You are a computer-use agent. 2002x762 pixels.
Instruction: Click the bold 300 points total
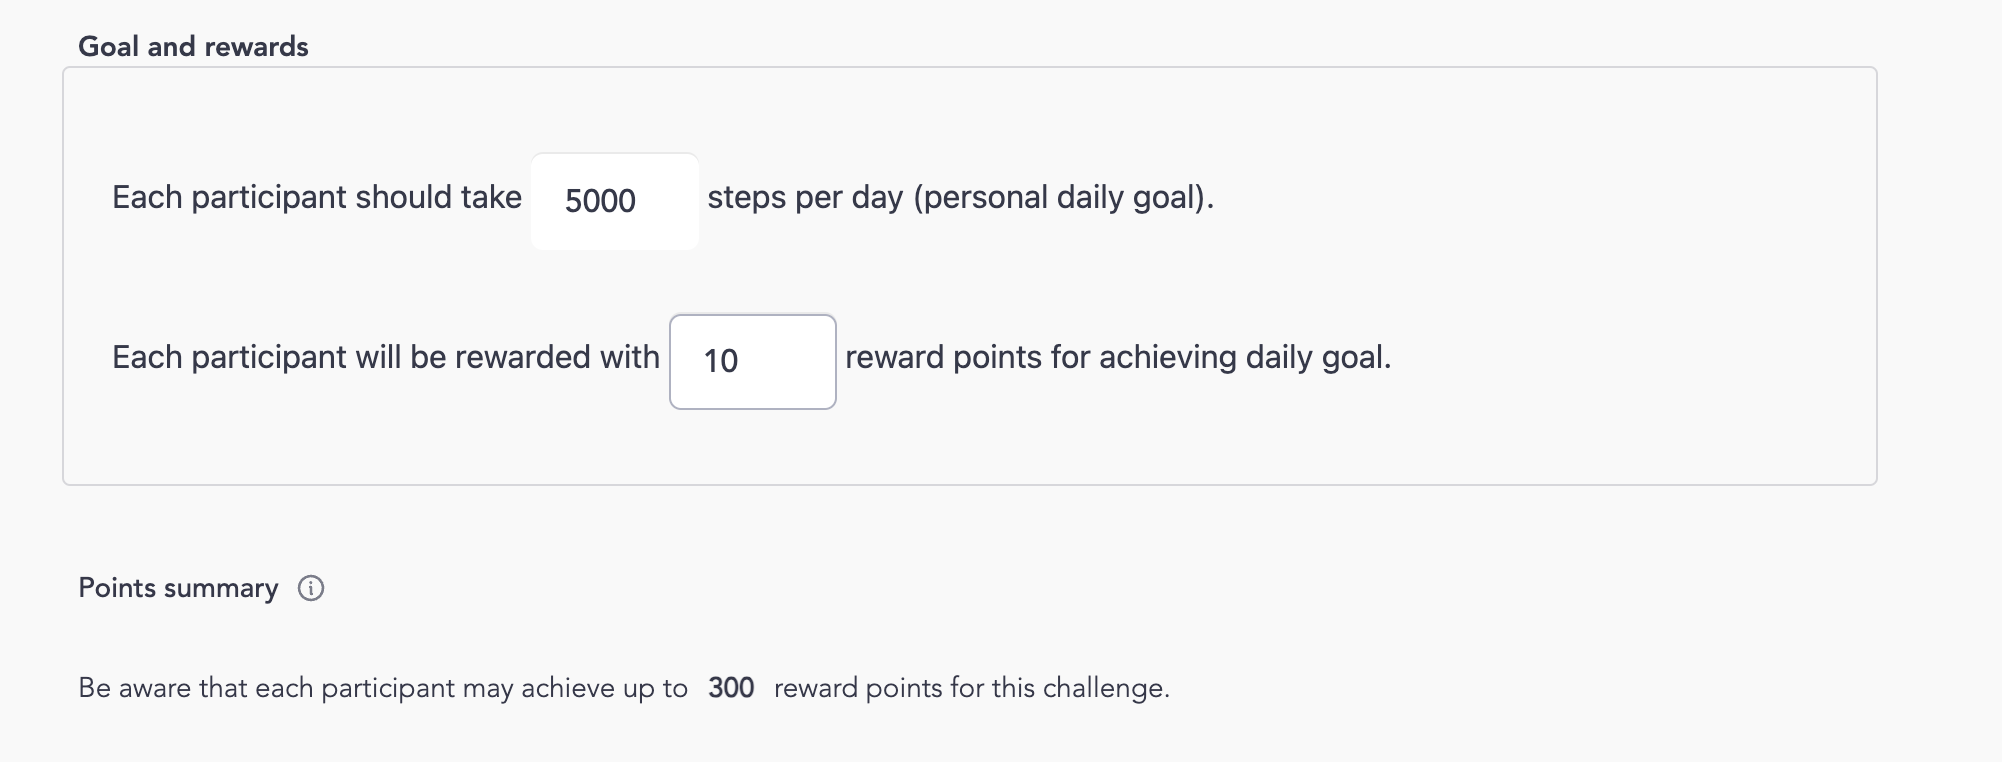(731, 688)
